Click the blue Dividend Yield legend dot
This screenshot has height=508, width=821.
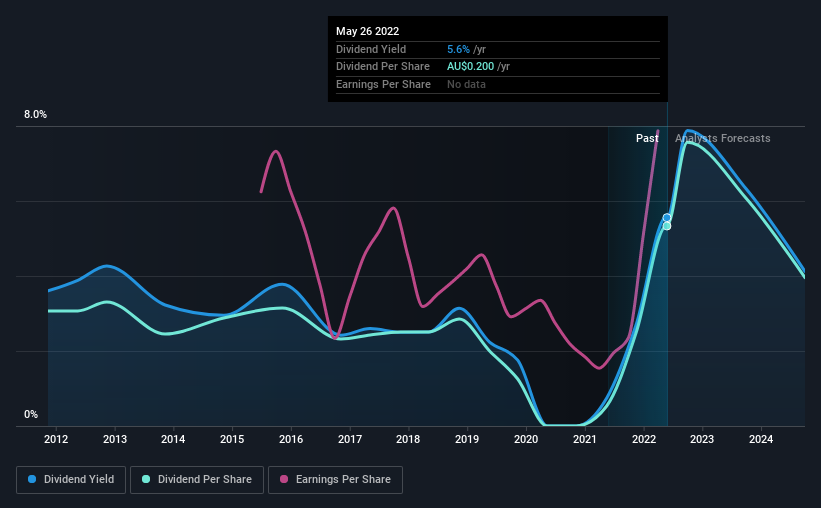[32, 479]
